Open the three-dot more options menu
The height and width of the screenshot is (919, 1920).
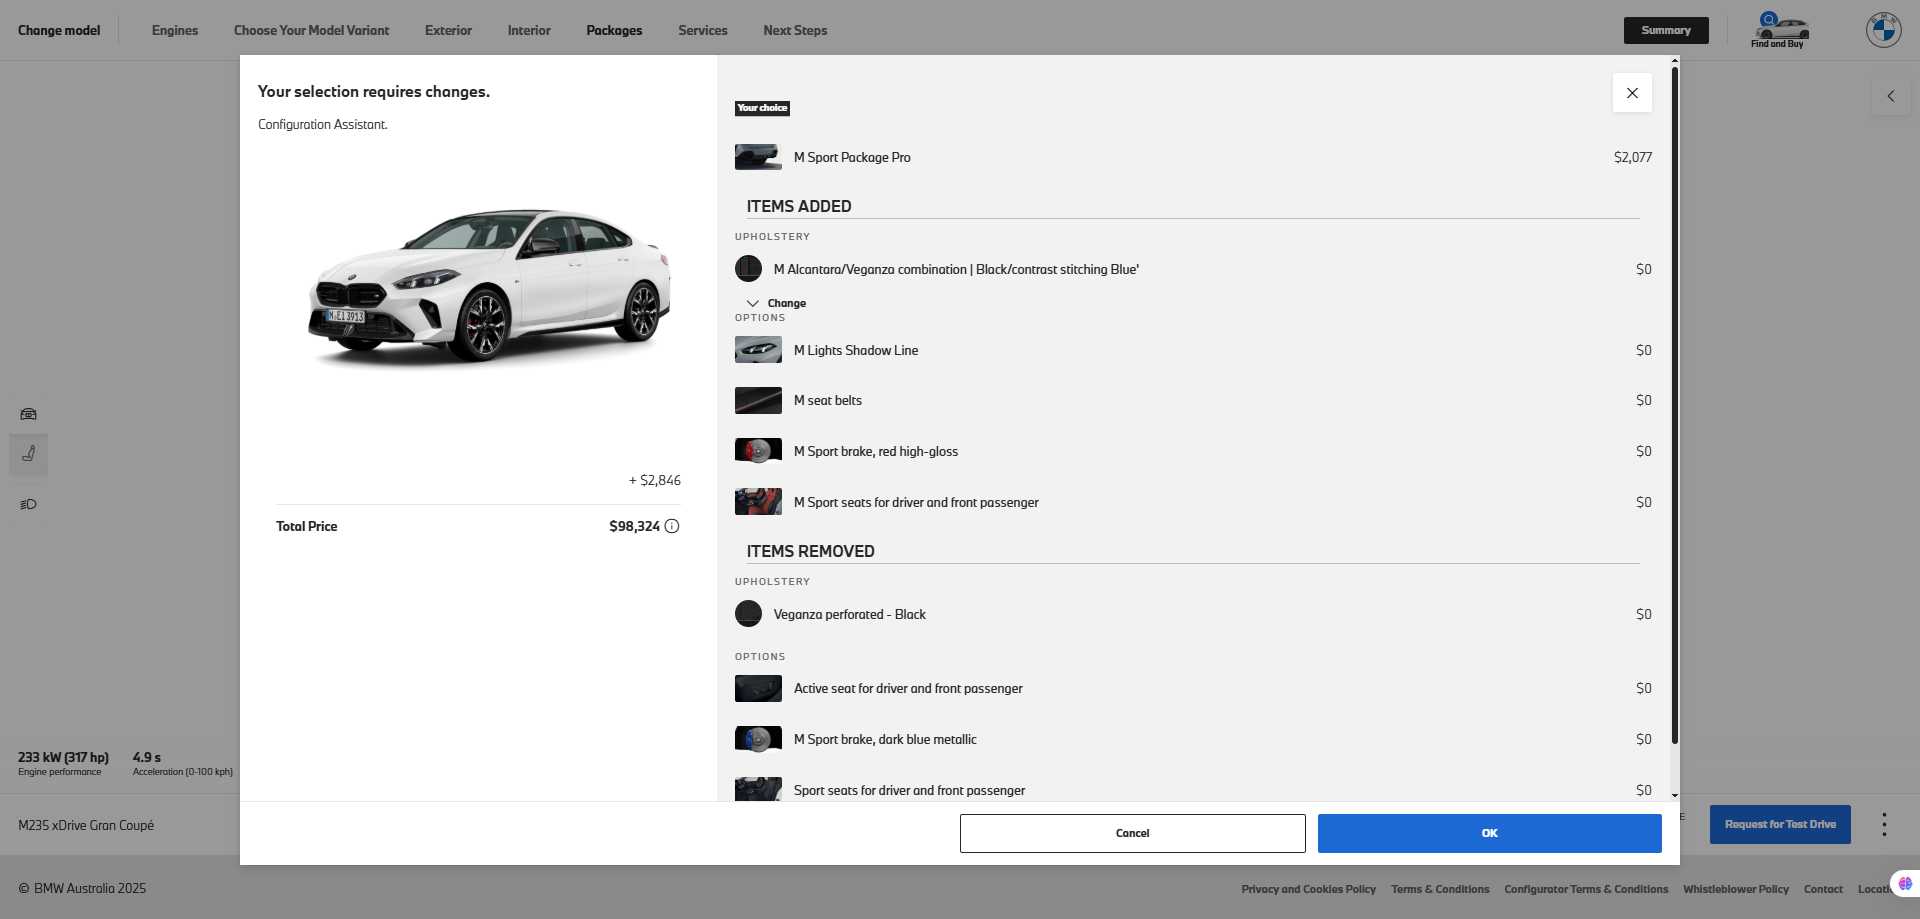pos(1884,825)
